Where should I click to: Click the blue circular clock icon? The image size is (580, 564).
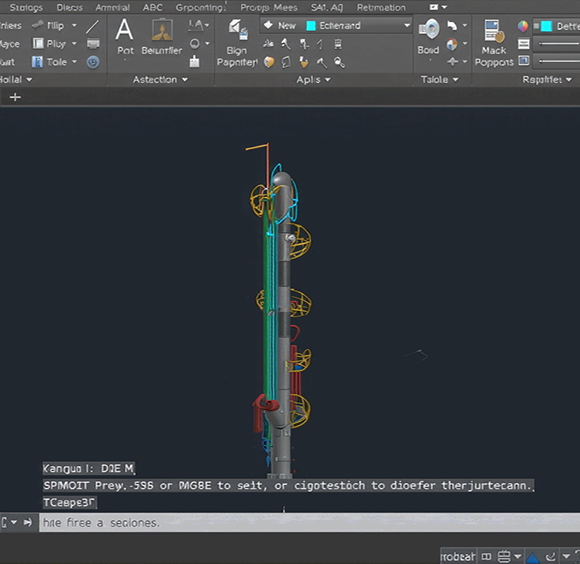[x=93, y=62]
